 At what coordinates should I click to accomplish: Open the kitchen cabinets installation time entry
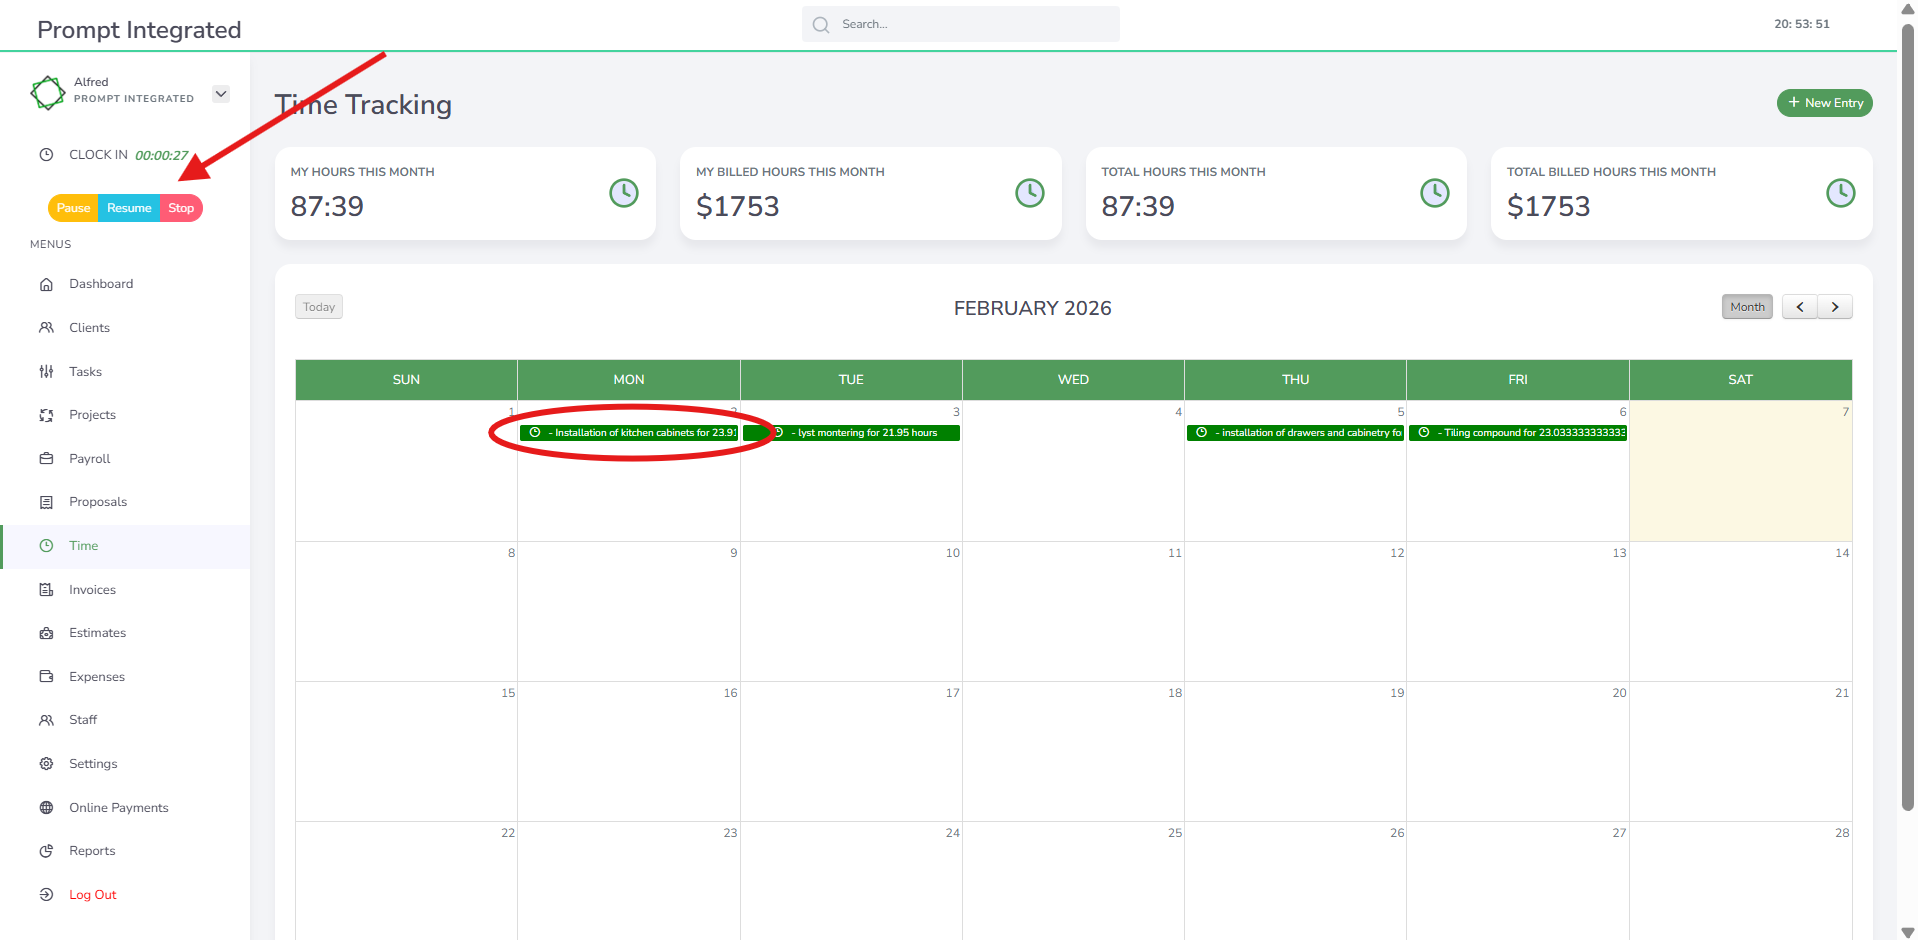tap(629, 433)
